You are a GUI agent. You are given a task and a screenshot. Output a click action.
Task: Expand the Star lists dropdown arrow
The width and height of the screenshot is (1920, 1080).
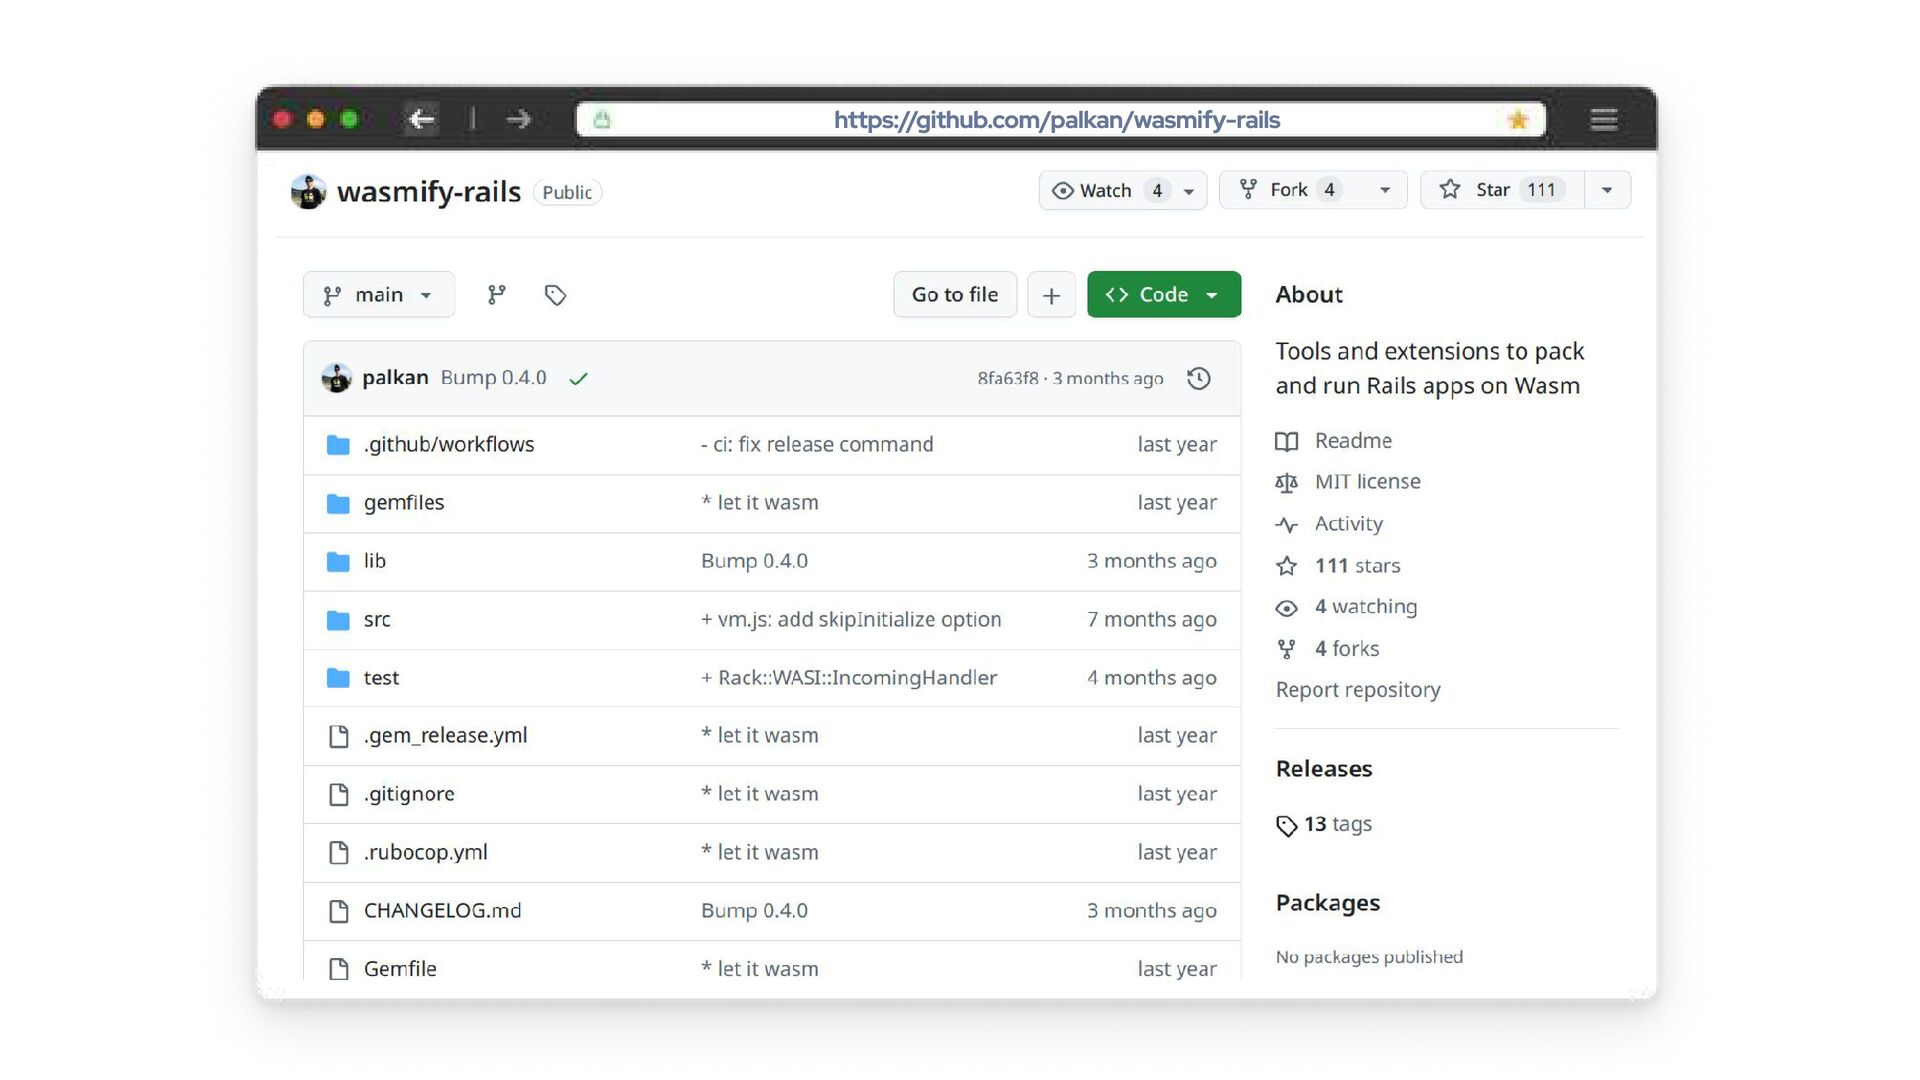pos(1607,190)
